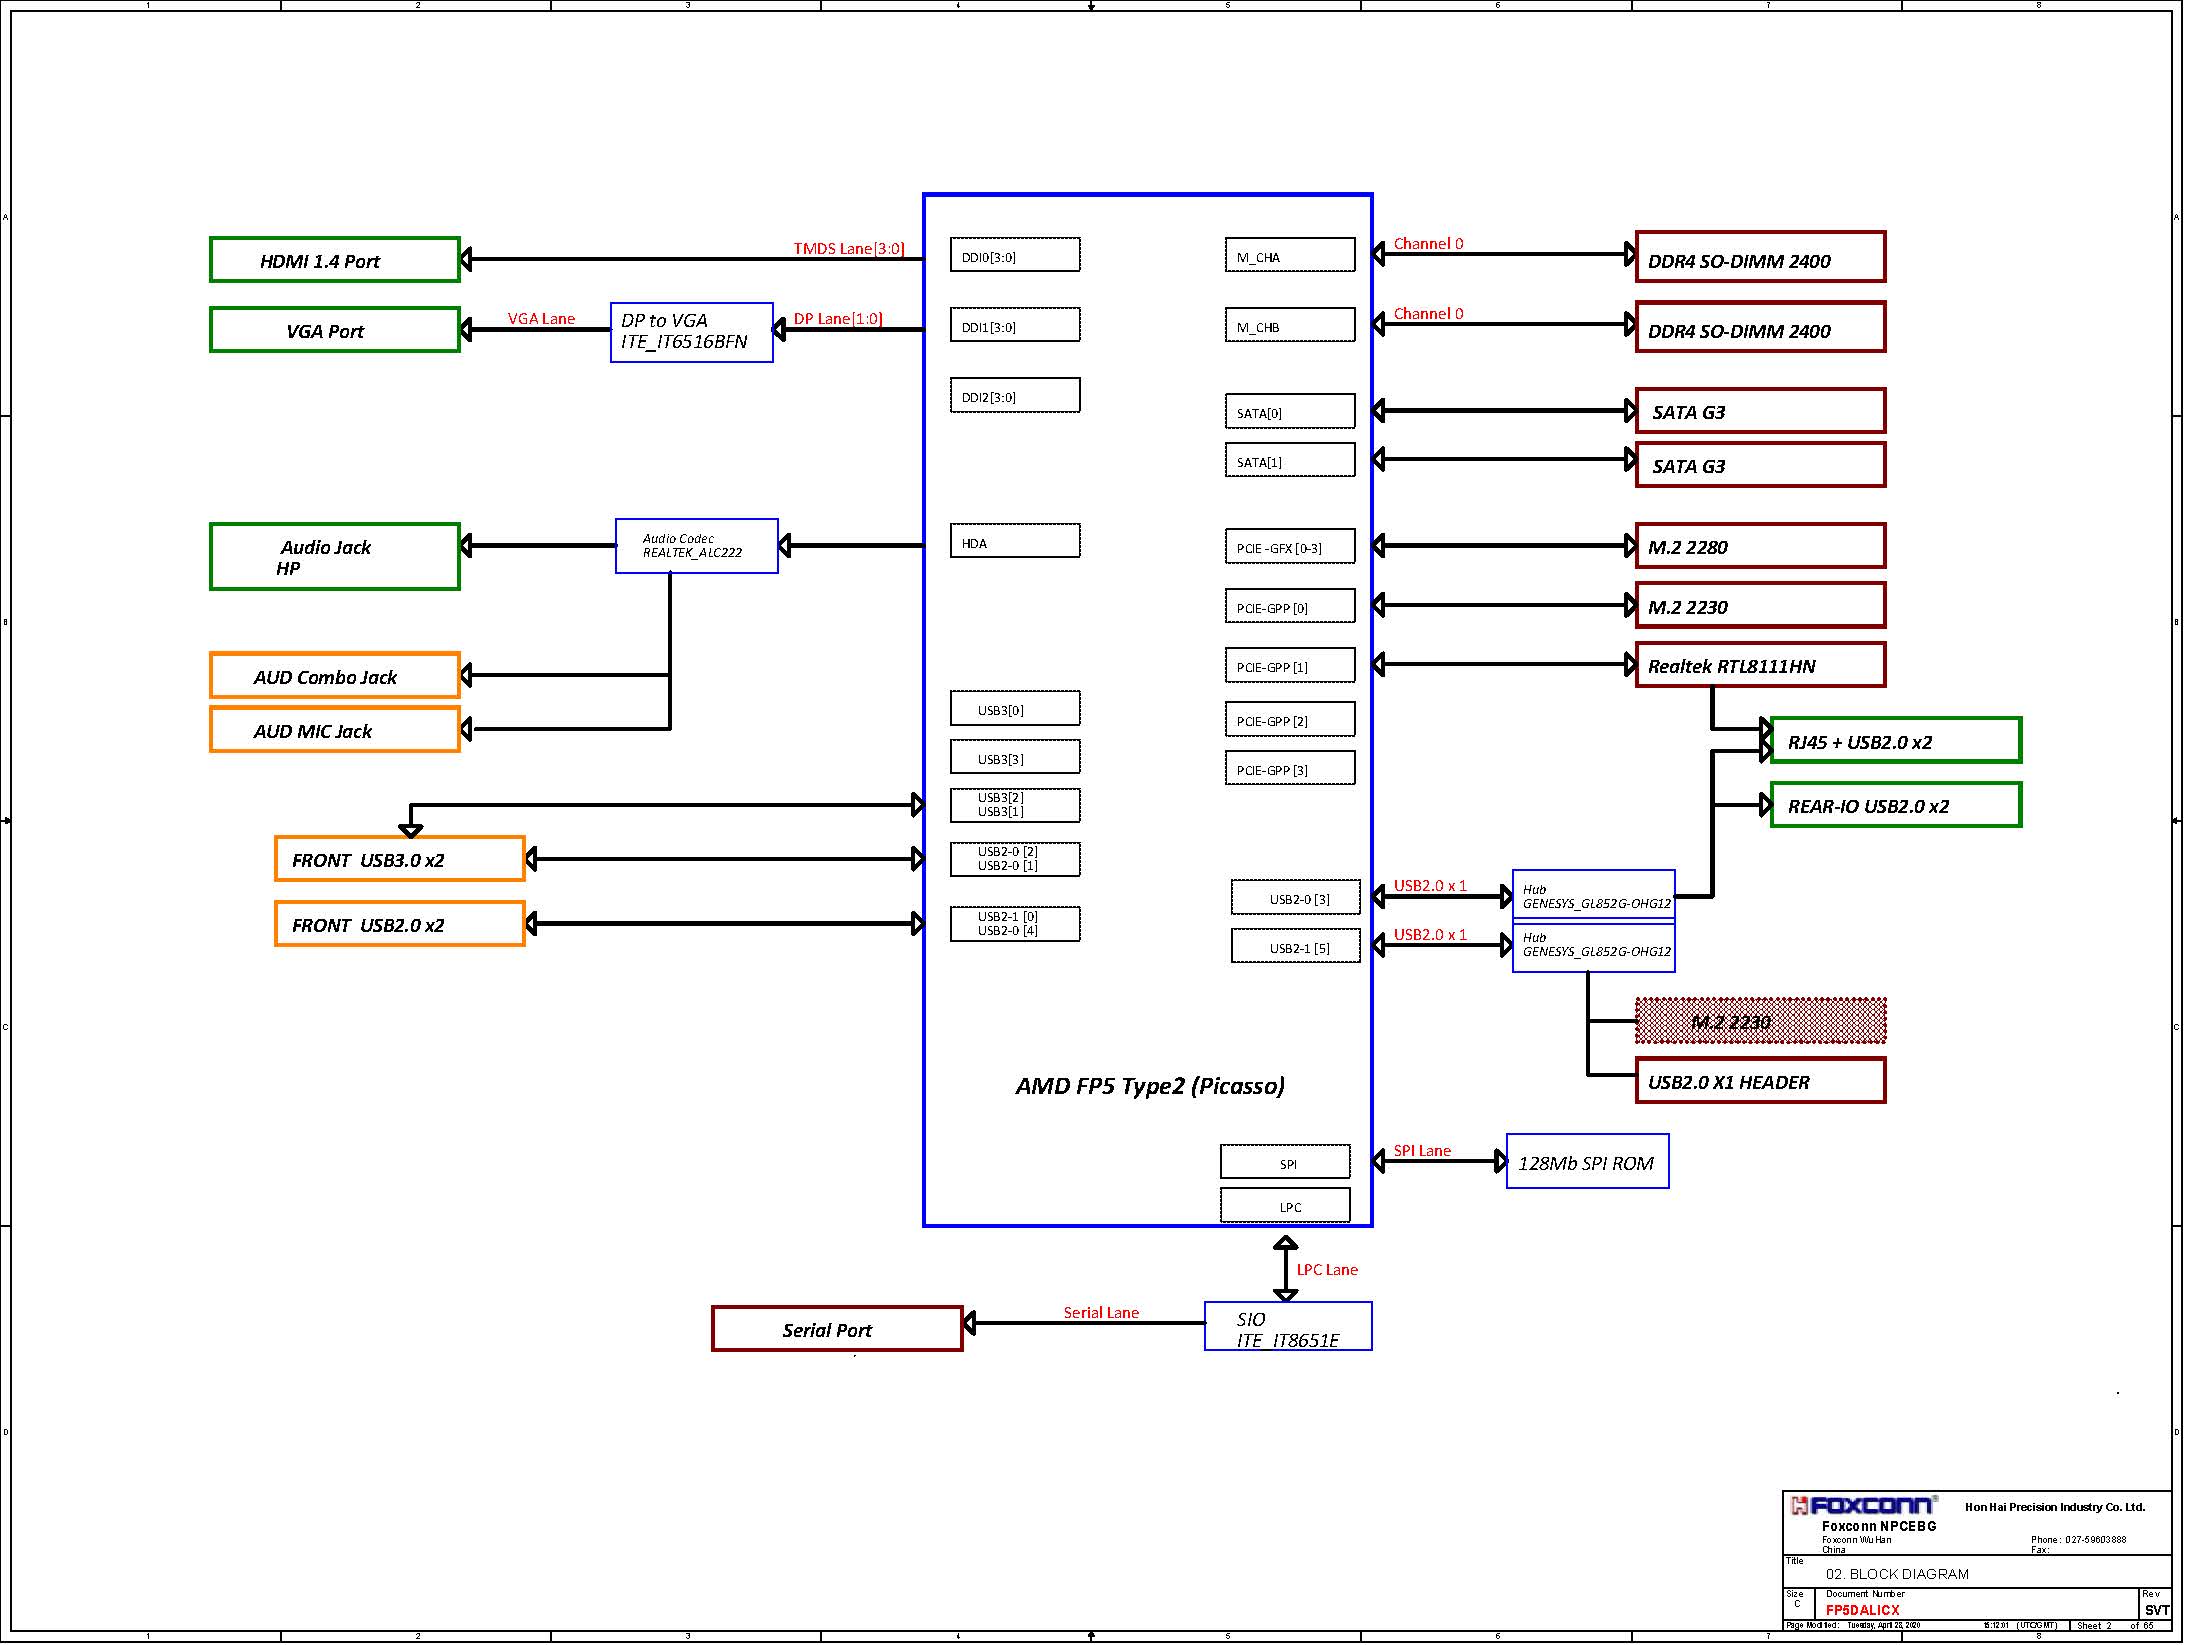Select the "Realtek RTL8111HN" LAN block
Viewport: 2194px width, 1645px height.
[x=1761, y=665]
